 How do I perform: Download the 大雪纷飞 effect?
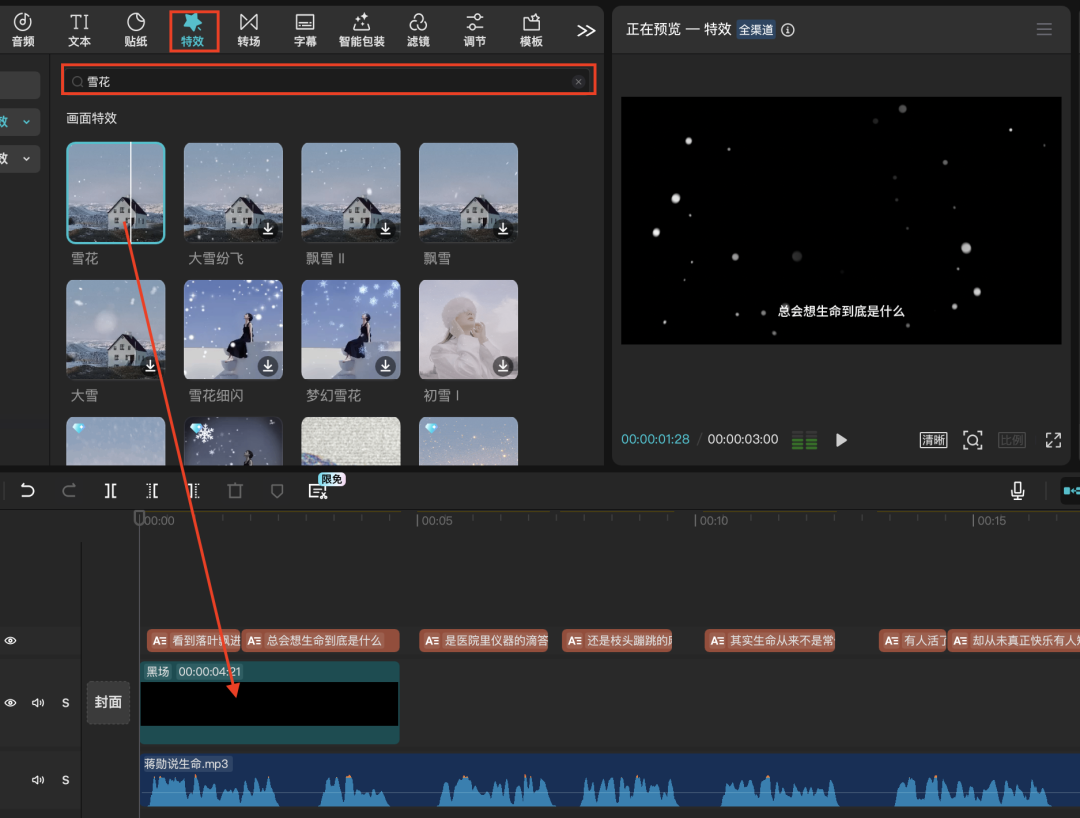(x=268, y=229)
